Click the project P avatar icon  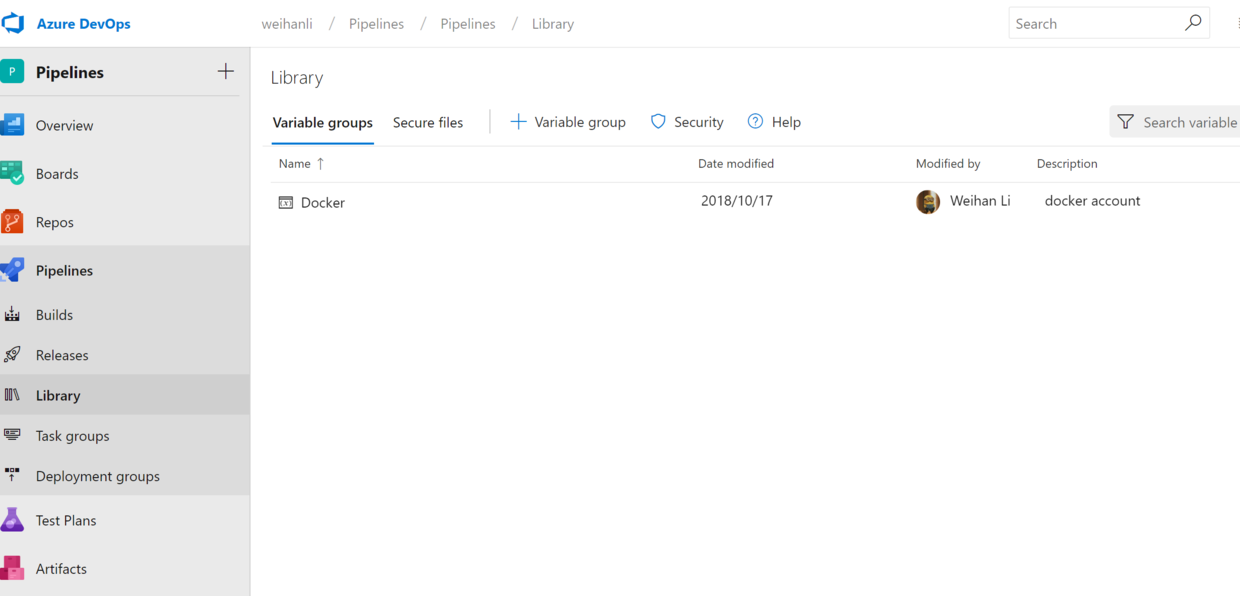pos(12,71)
